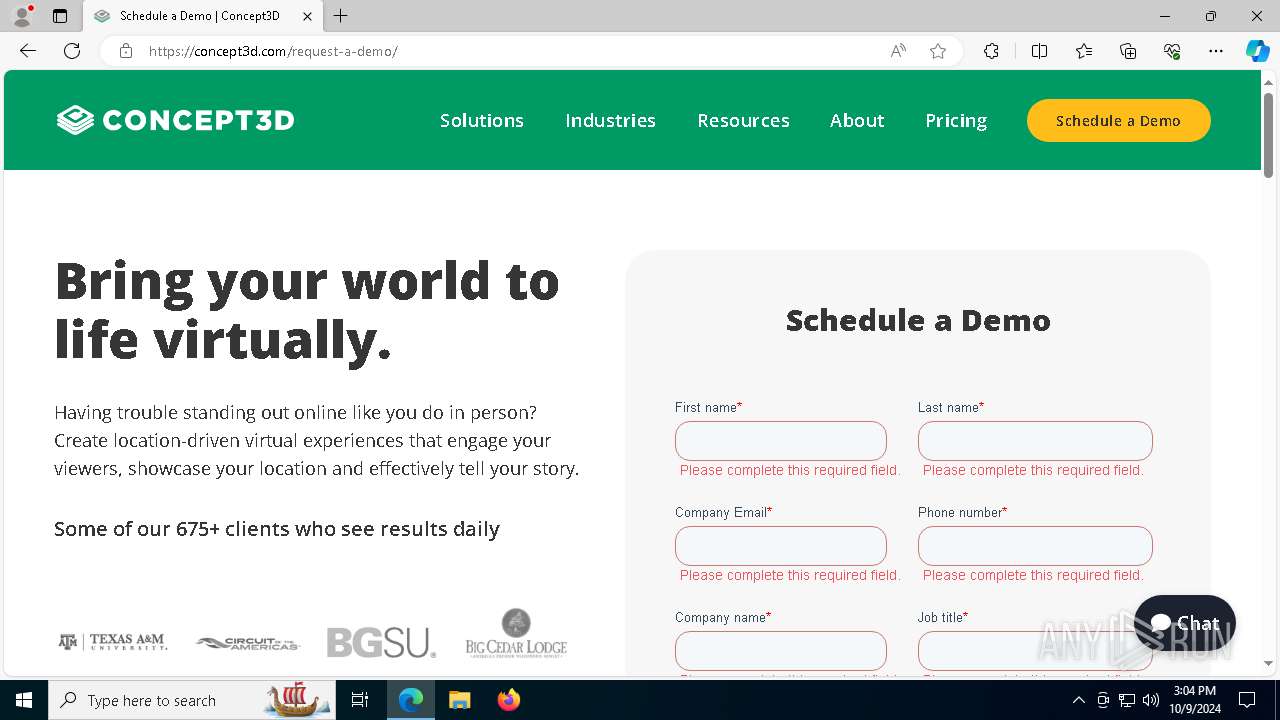Open the Solutions menu
This screenshot has height=720, width=1280.
(x=482, y=120)
